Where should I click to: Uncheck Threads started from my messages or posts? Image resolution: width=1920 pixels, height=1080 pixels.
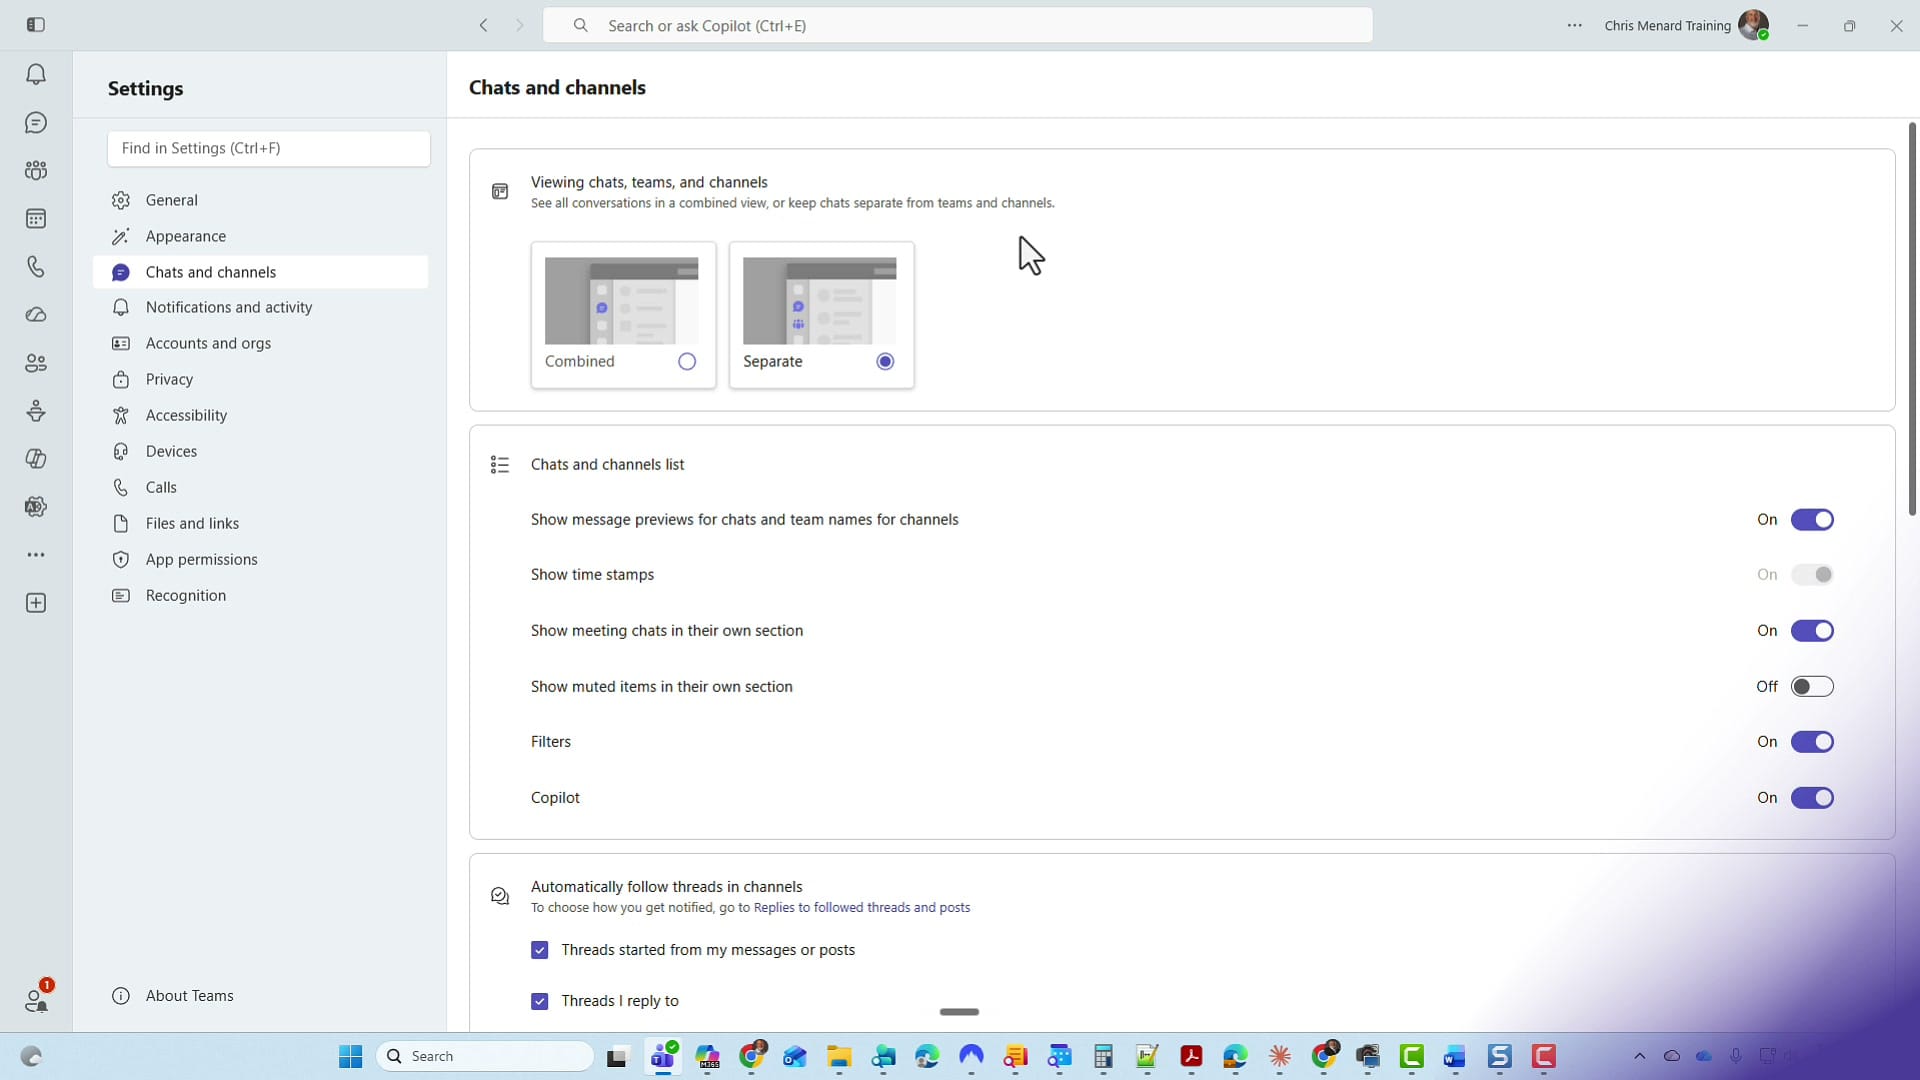(x=540, y=950)
